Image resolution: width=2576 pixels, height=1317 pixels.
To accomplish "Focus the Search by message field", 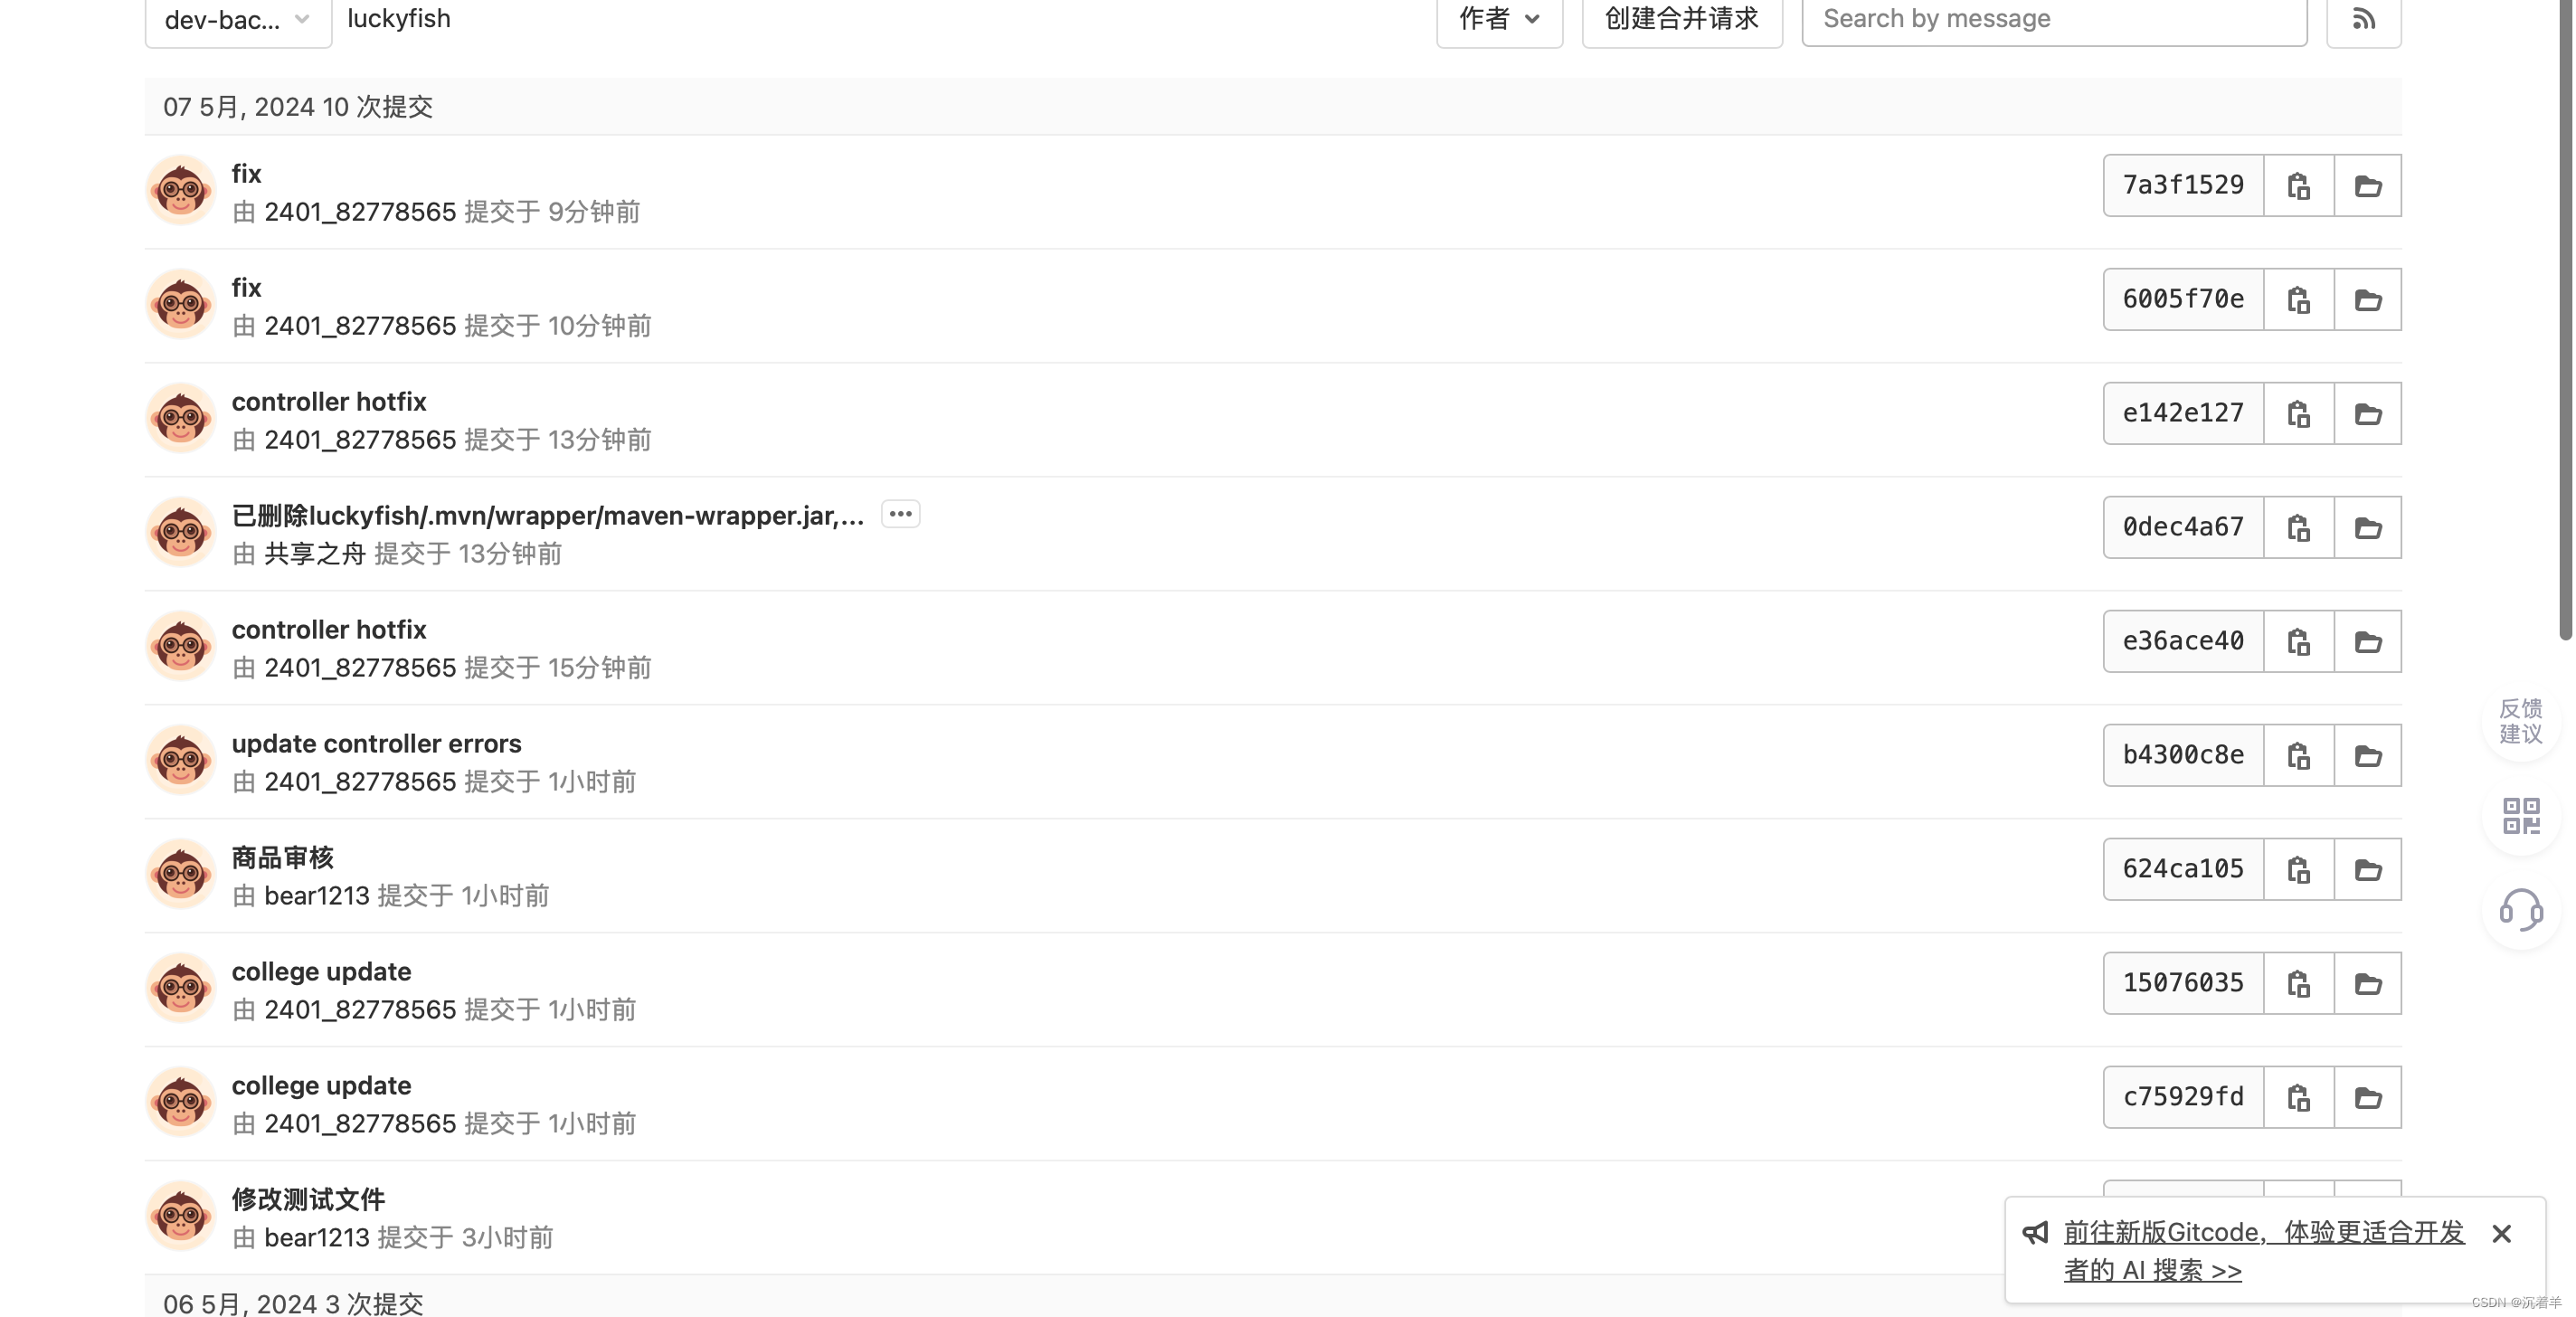I will 2053,19.
